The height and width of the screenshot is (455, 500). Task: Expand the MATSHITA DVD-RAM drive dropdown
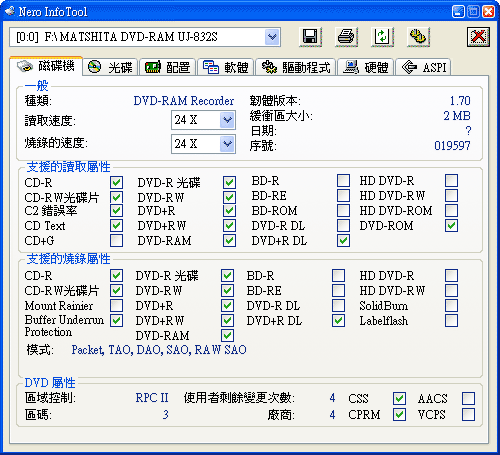pos(272,37)
